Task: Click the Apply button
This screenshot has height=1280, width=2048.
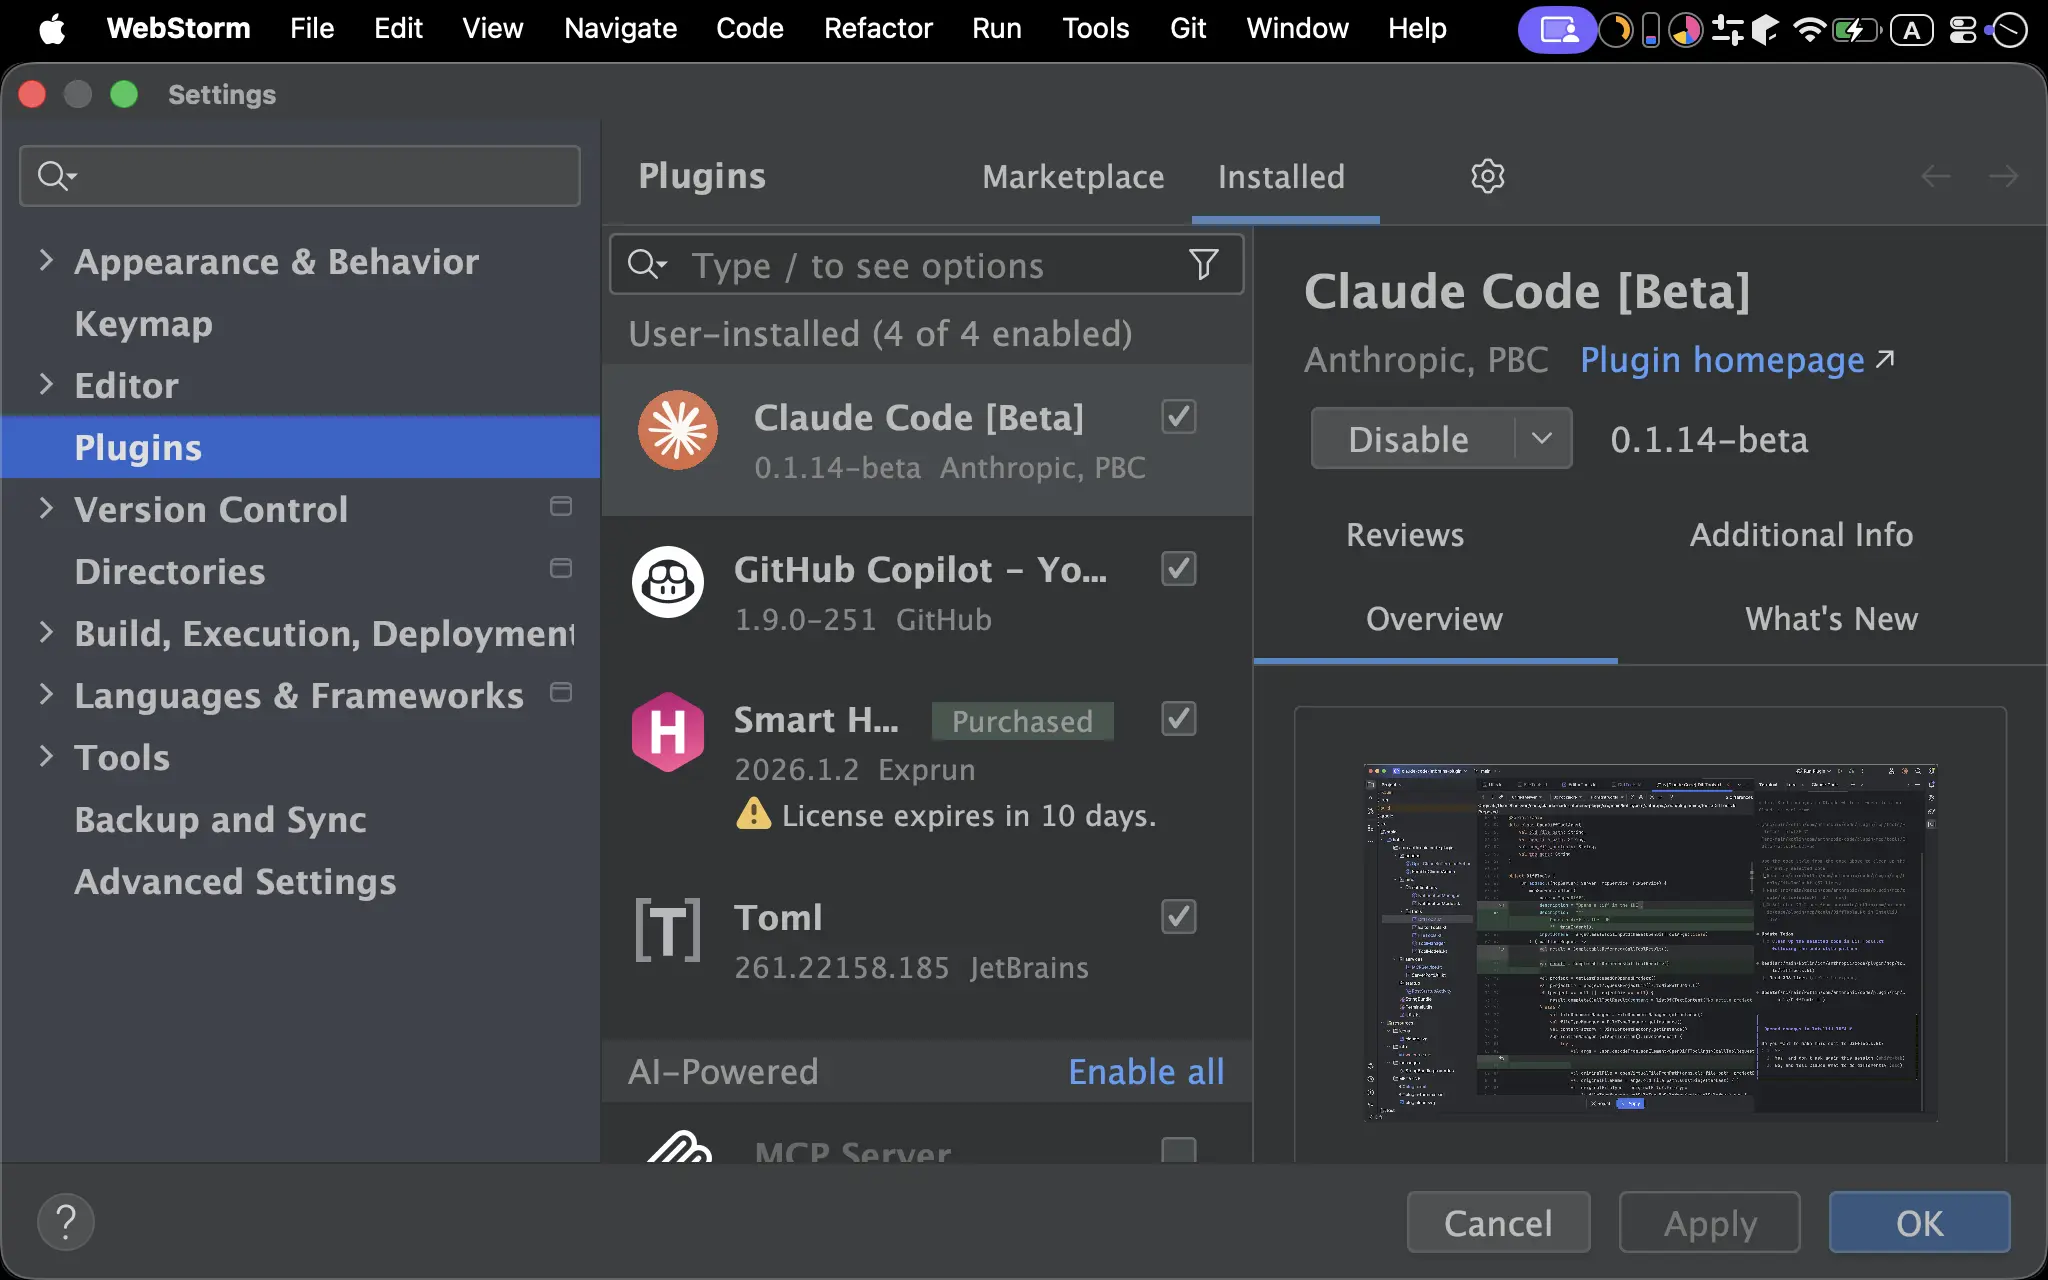Action: 1710,1222
